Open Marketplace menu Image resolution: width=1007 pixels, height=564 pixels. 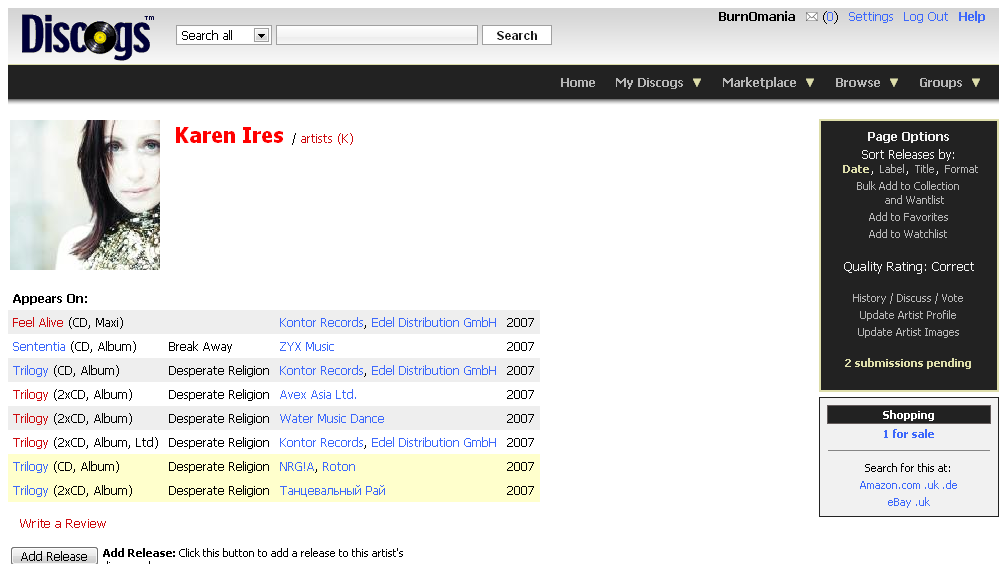[x=759, y=82]
